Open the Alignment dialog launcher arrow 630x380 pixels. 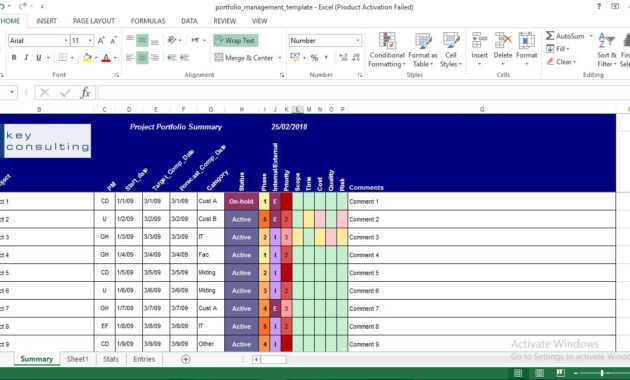pos(282,75)
